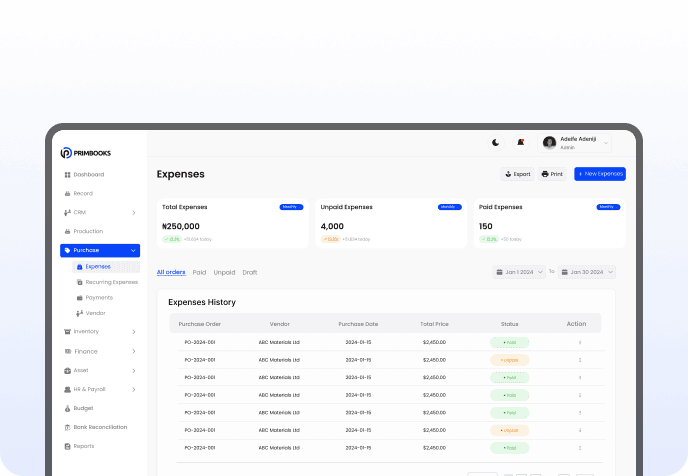This screenshot has height=476, width=688.
Task: Expand the CRM menu chevron
Action: (134, 213)
